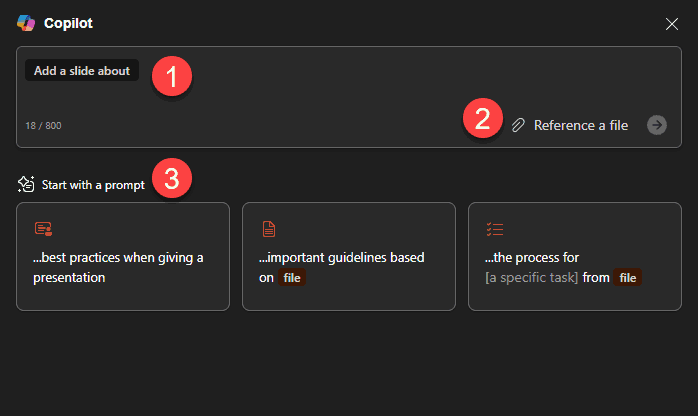The height and width of the screenshot is (416, 698).
Task: Click the 'file' chip in process card
Action: [x=628, y=278]
